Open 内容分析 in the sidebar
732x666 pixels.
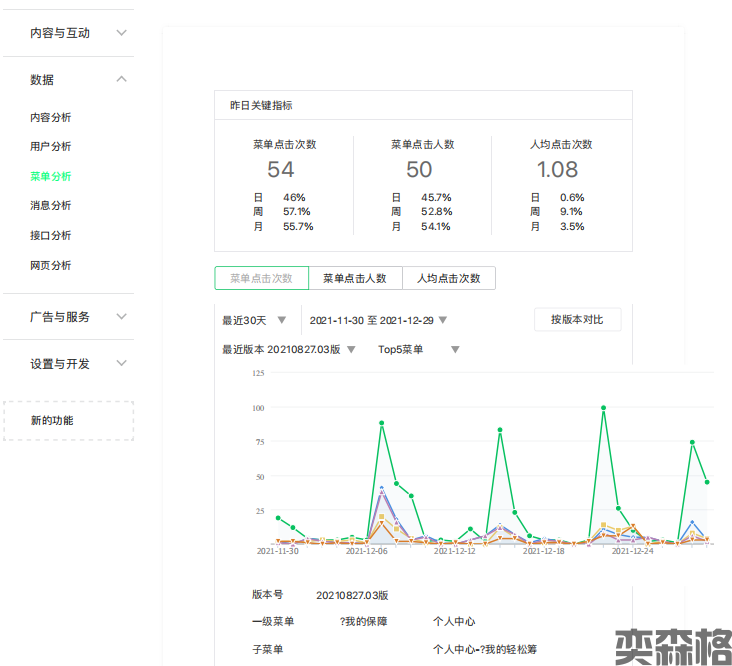51,118
